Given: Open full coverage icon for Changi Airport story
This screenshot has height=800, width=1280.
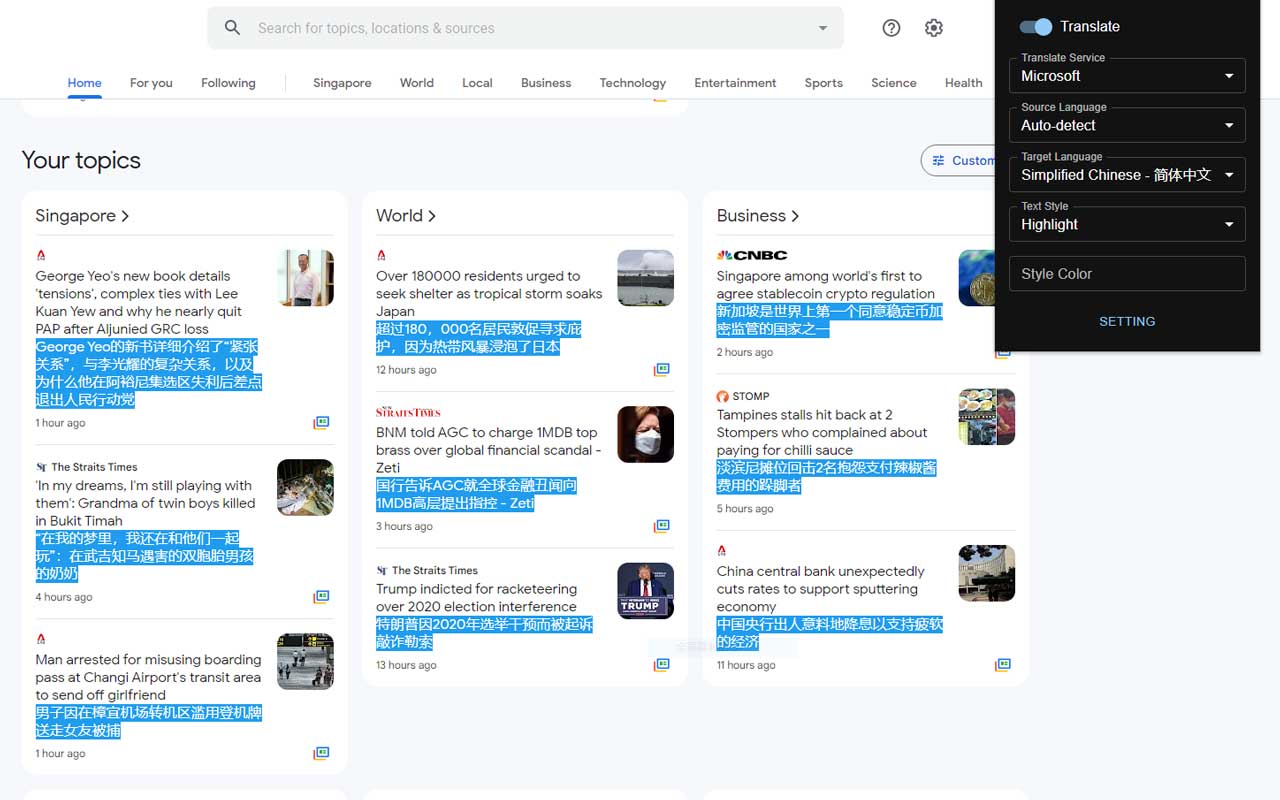Looking at the screenshot, I should (x=321, y=753).
